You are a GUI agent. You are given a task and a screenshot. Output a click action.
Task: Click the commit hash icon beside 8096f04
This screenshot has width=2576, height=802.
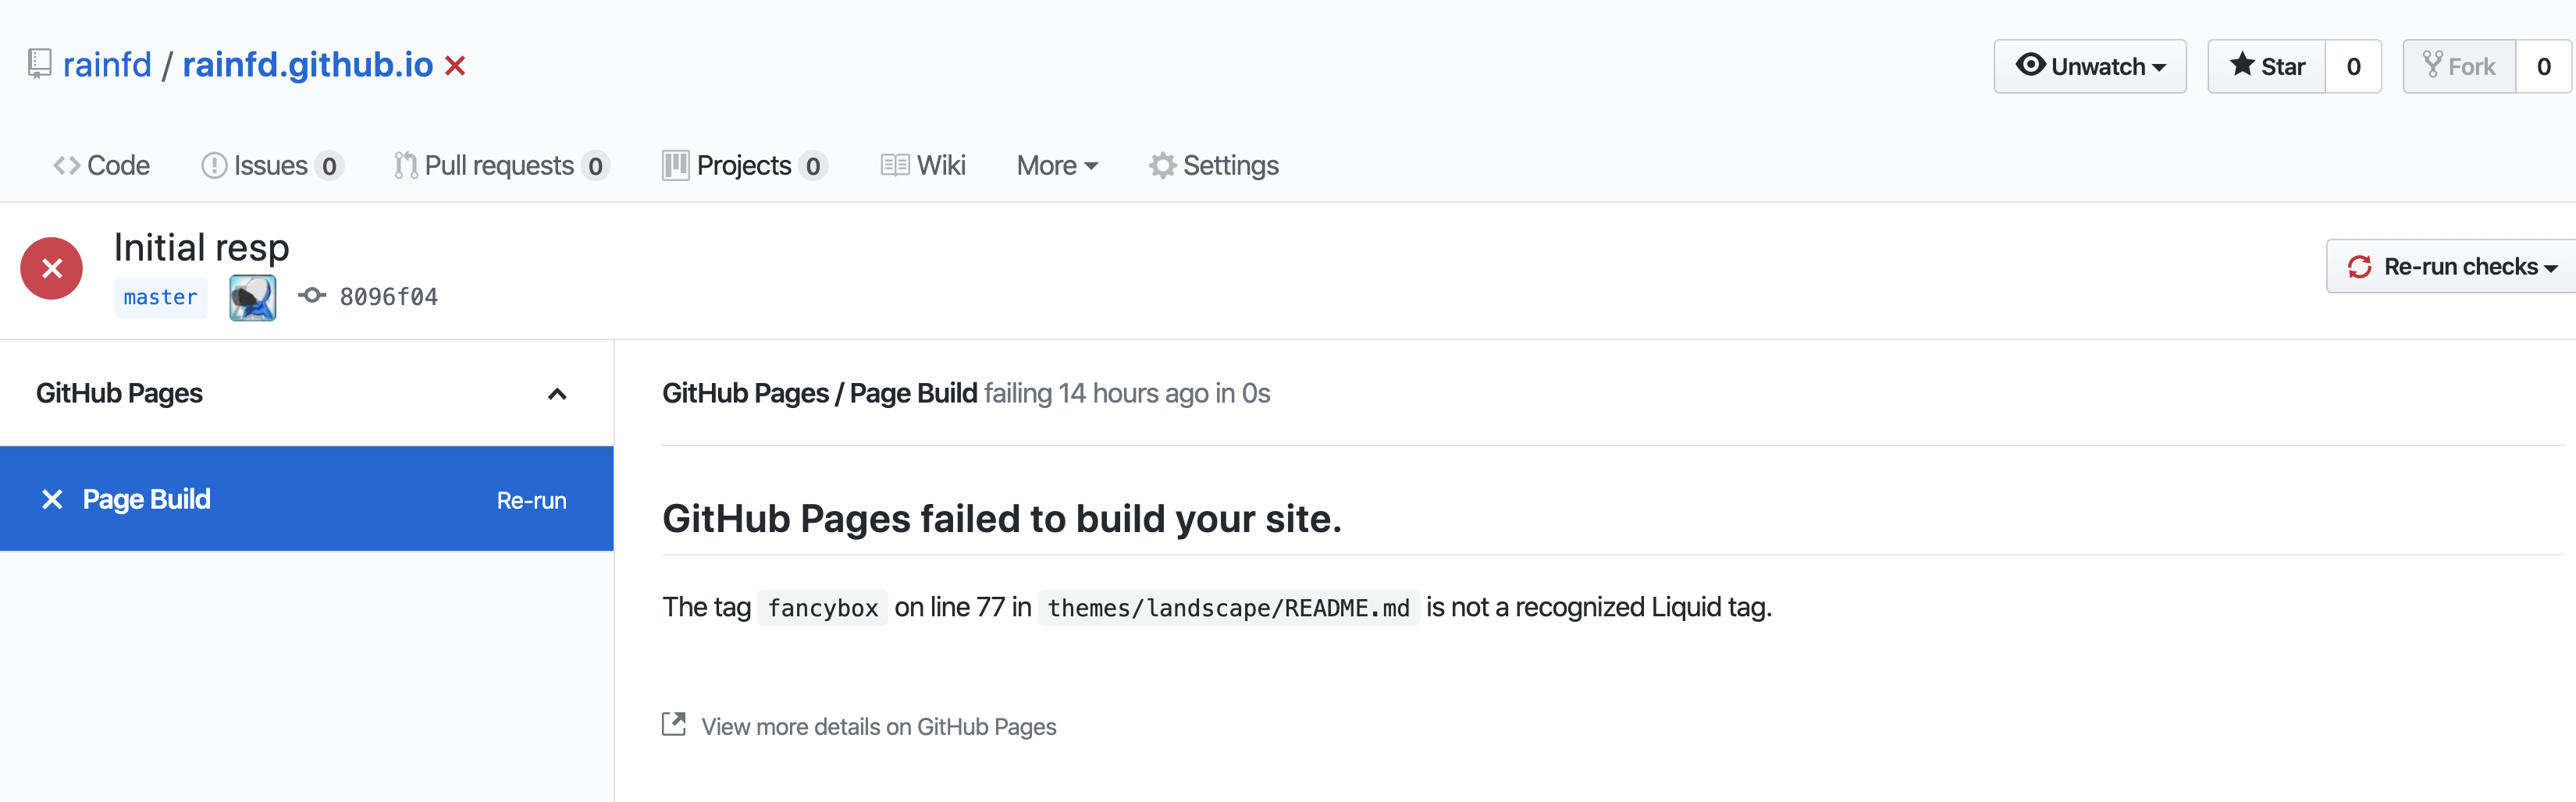311,296
